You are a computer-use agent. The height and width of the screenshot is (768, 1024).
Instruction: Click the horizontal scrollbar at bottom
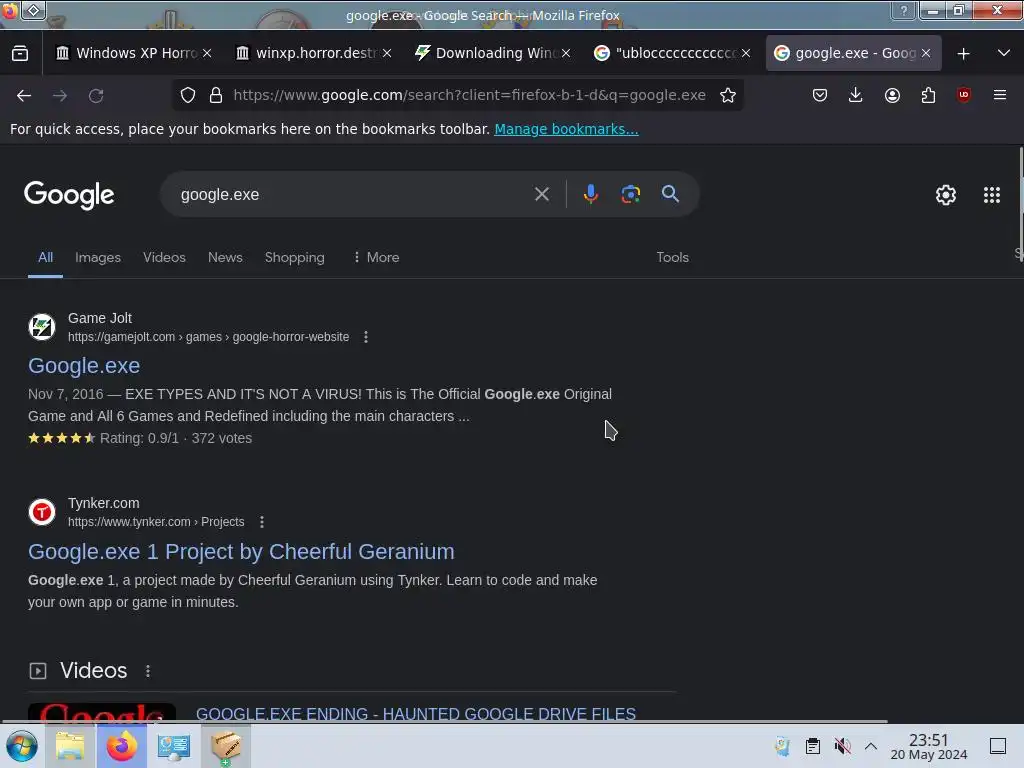pyautogui.click(x=445, y=722)
